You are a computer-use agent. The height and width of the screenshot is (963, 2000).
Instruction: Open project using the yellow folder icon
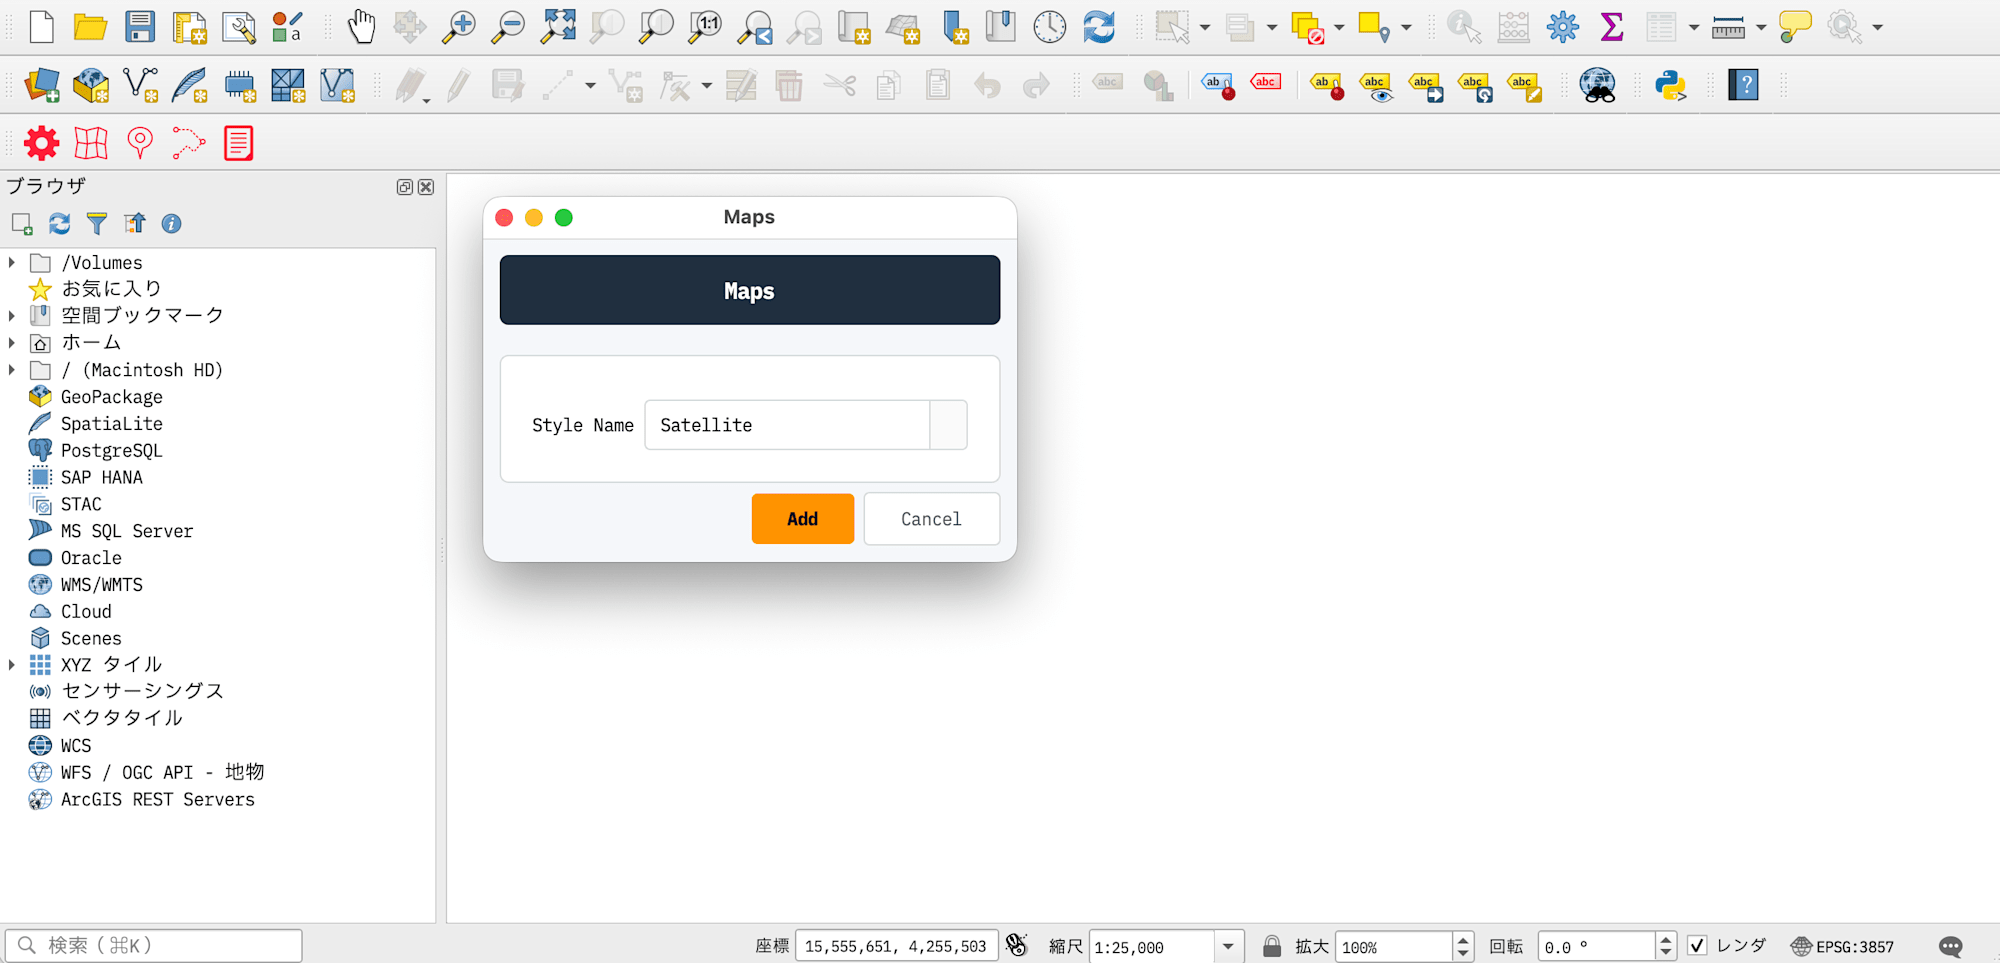click(x=91, y=27)
